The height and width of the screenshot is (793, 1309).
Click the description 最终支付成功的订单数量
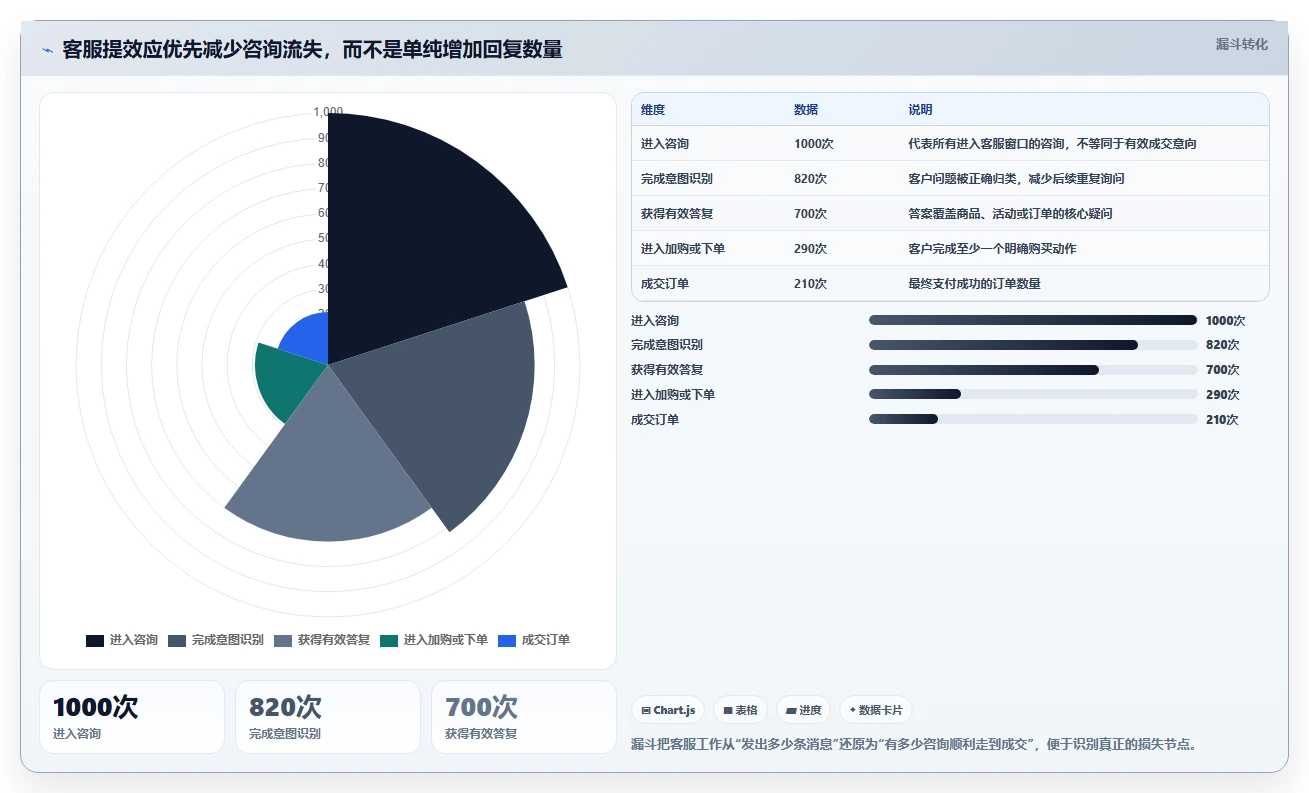click(974, 284)
